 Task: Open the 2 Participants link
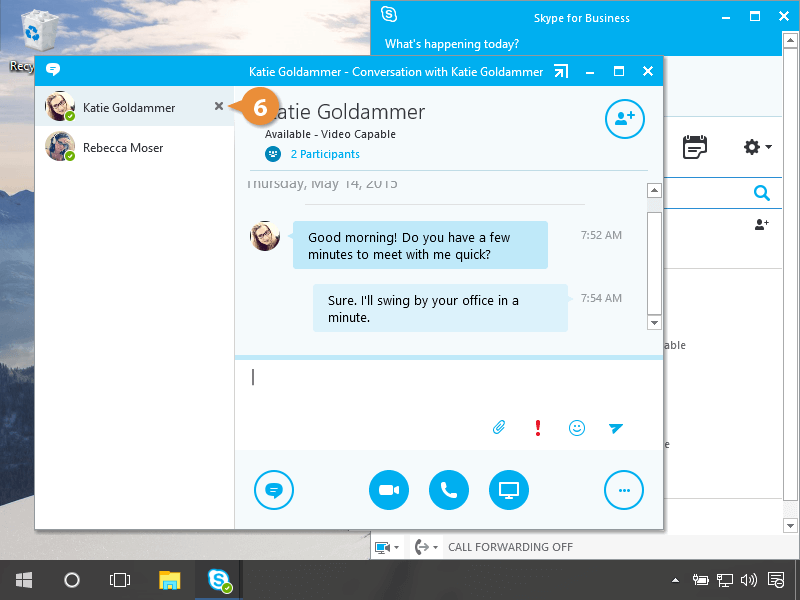(324, 154)
